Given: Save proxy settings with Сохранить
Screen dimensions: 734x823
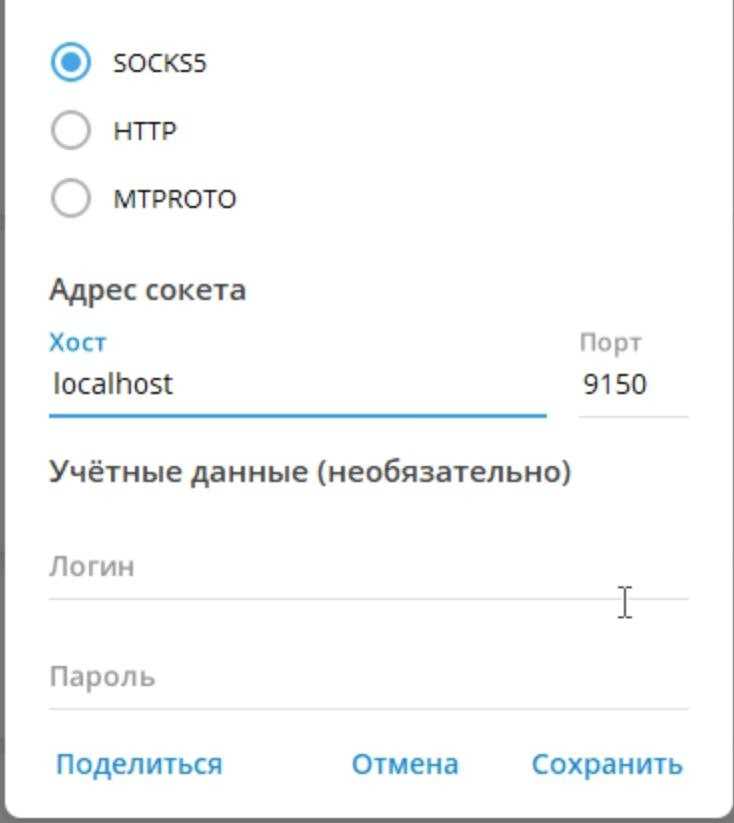Looking at the screenshot, I should tap(607, 764).
